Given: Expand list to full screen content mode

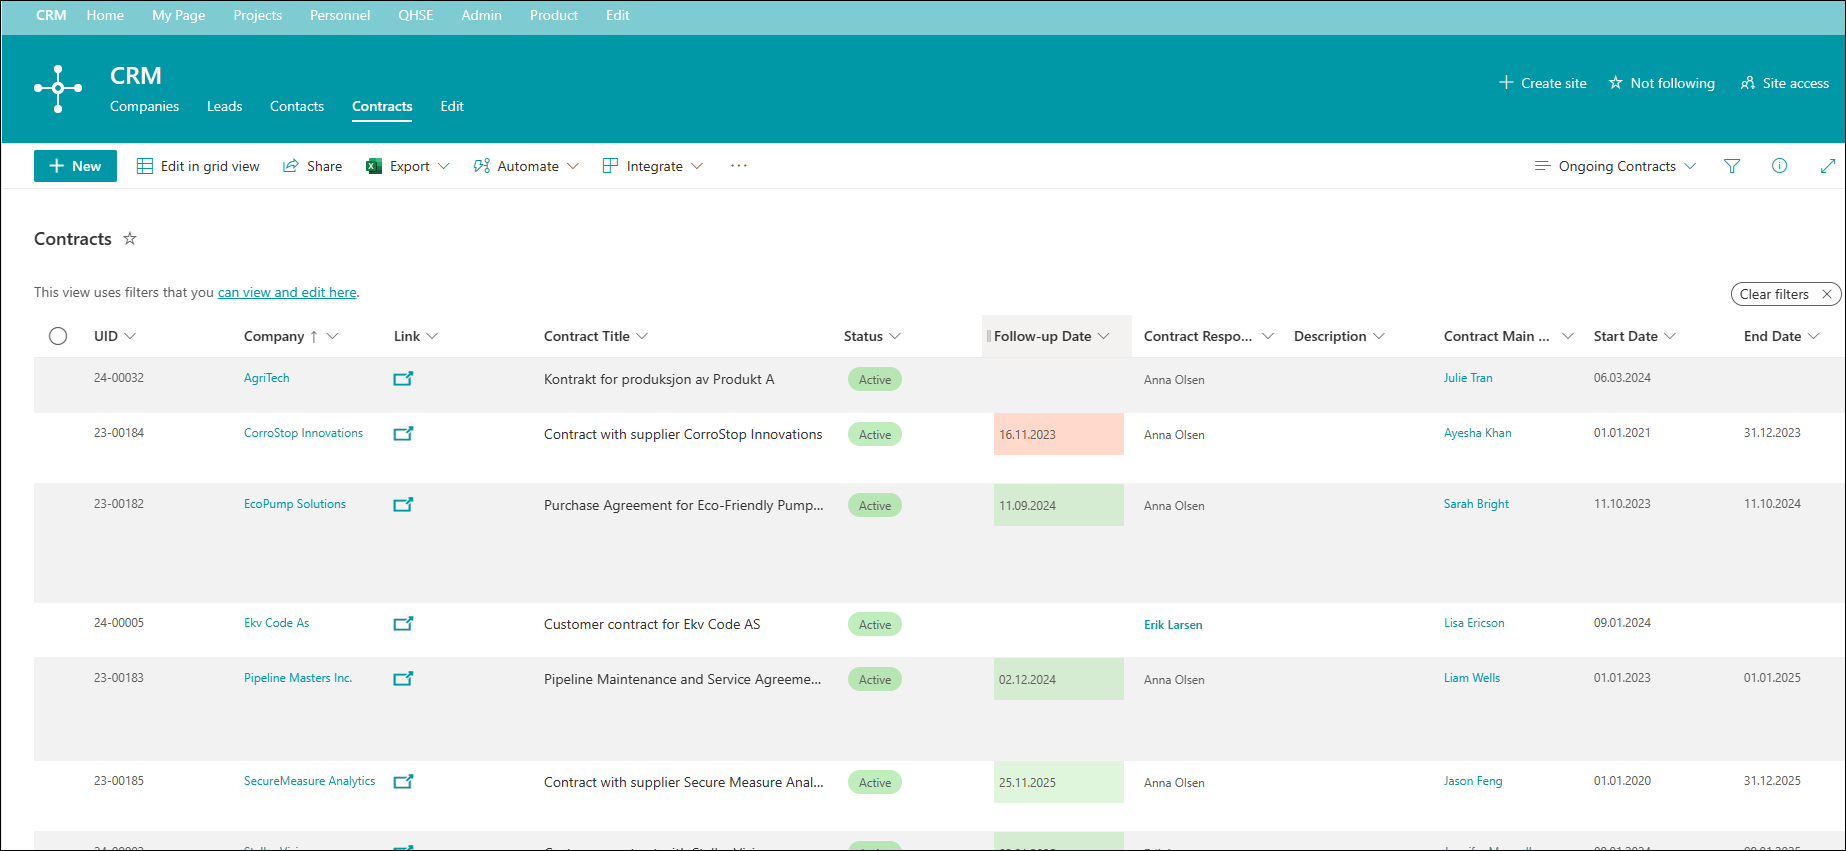Looking at the screenshot, I should pos(1828,166).
